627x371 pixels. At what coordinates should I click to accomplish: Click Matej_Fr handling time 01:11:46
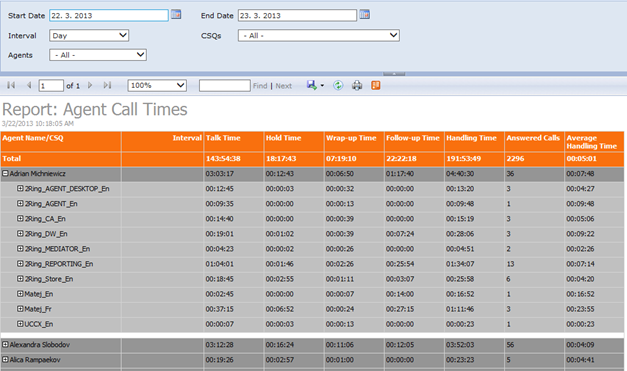click(x=460, y=309)
